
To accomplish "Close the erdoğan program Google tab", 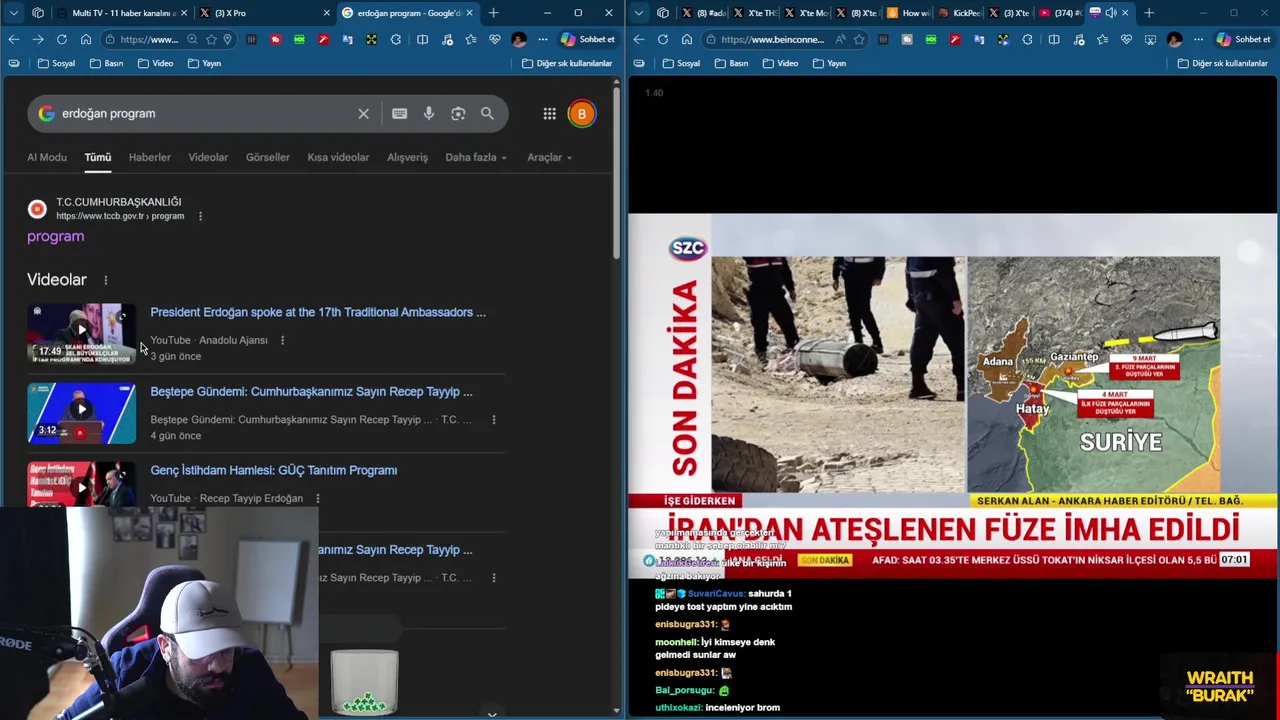I will click(x=469, y=13).
